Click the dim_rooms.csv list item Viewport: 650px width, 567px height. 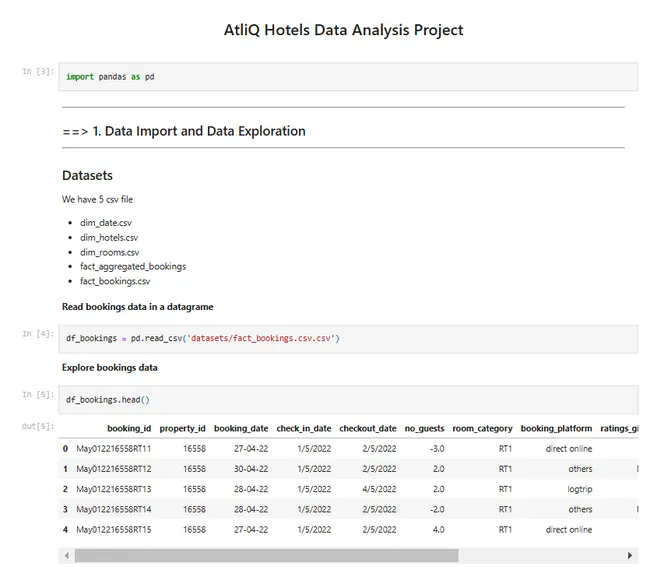109,252
